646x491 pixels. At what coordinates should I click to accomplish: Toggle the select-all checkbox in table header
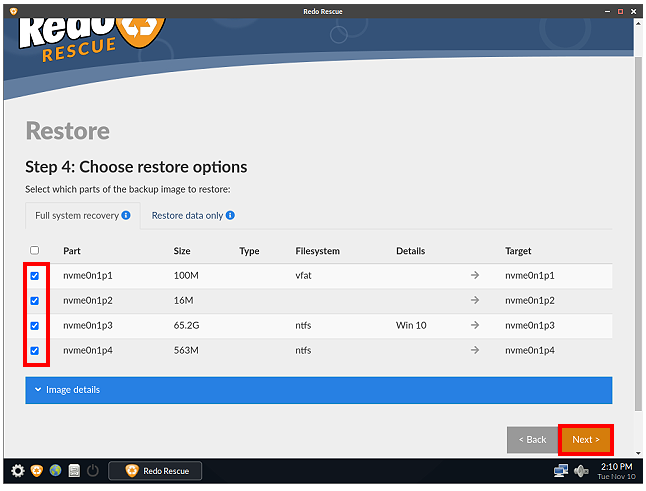coord(35,250)
